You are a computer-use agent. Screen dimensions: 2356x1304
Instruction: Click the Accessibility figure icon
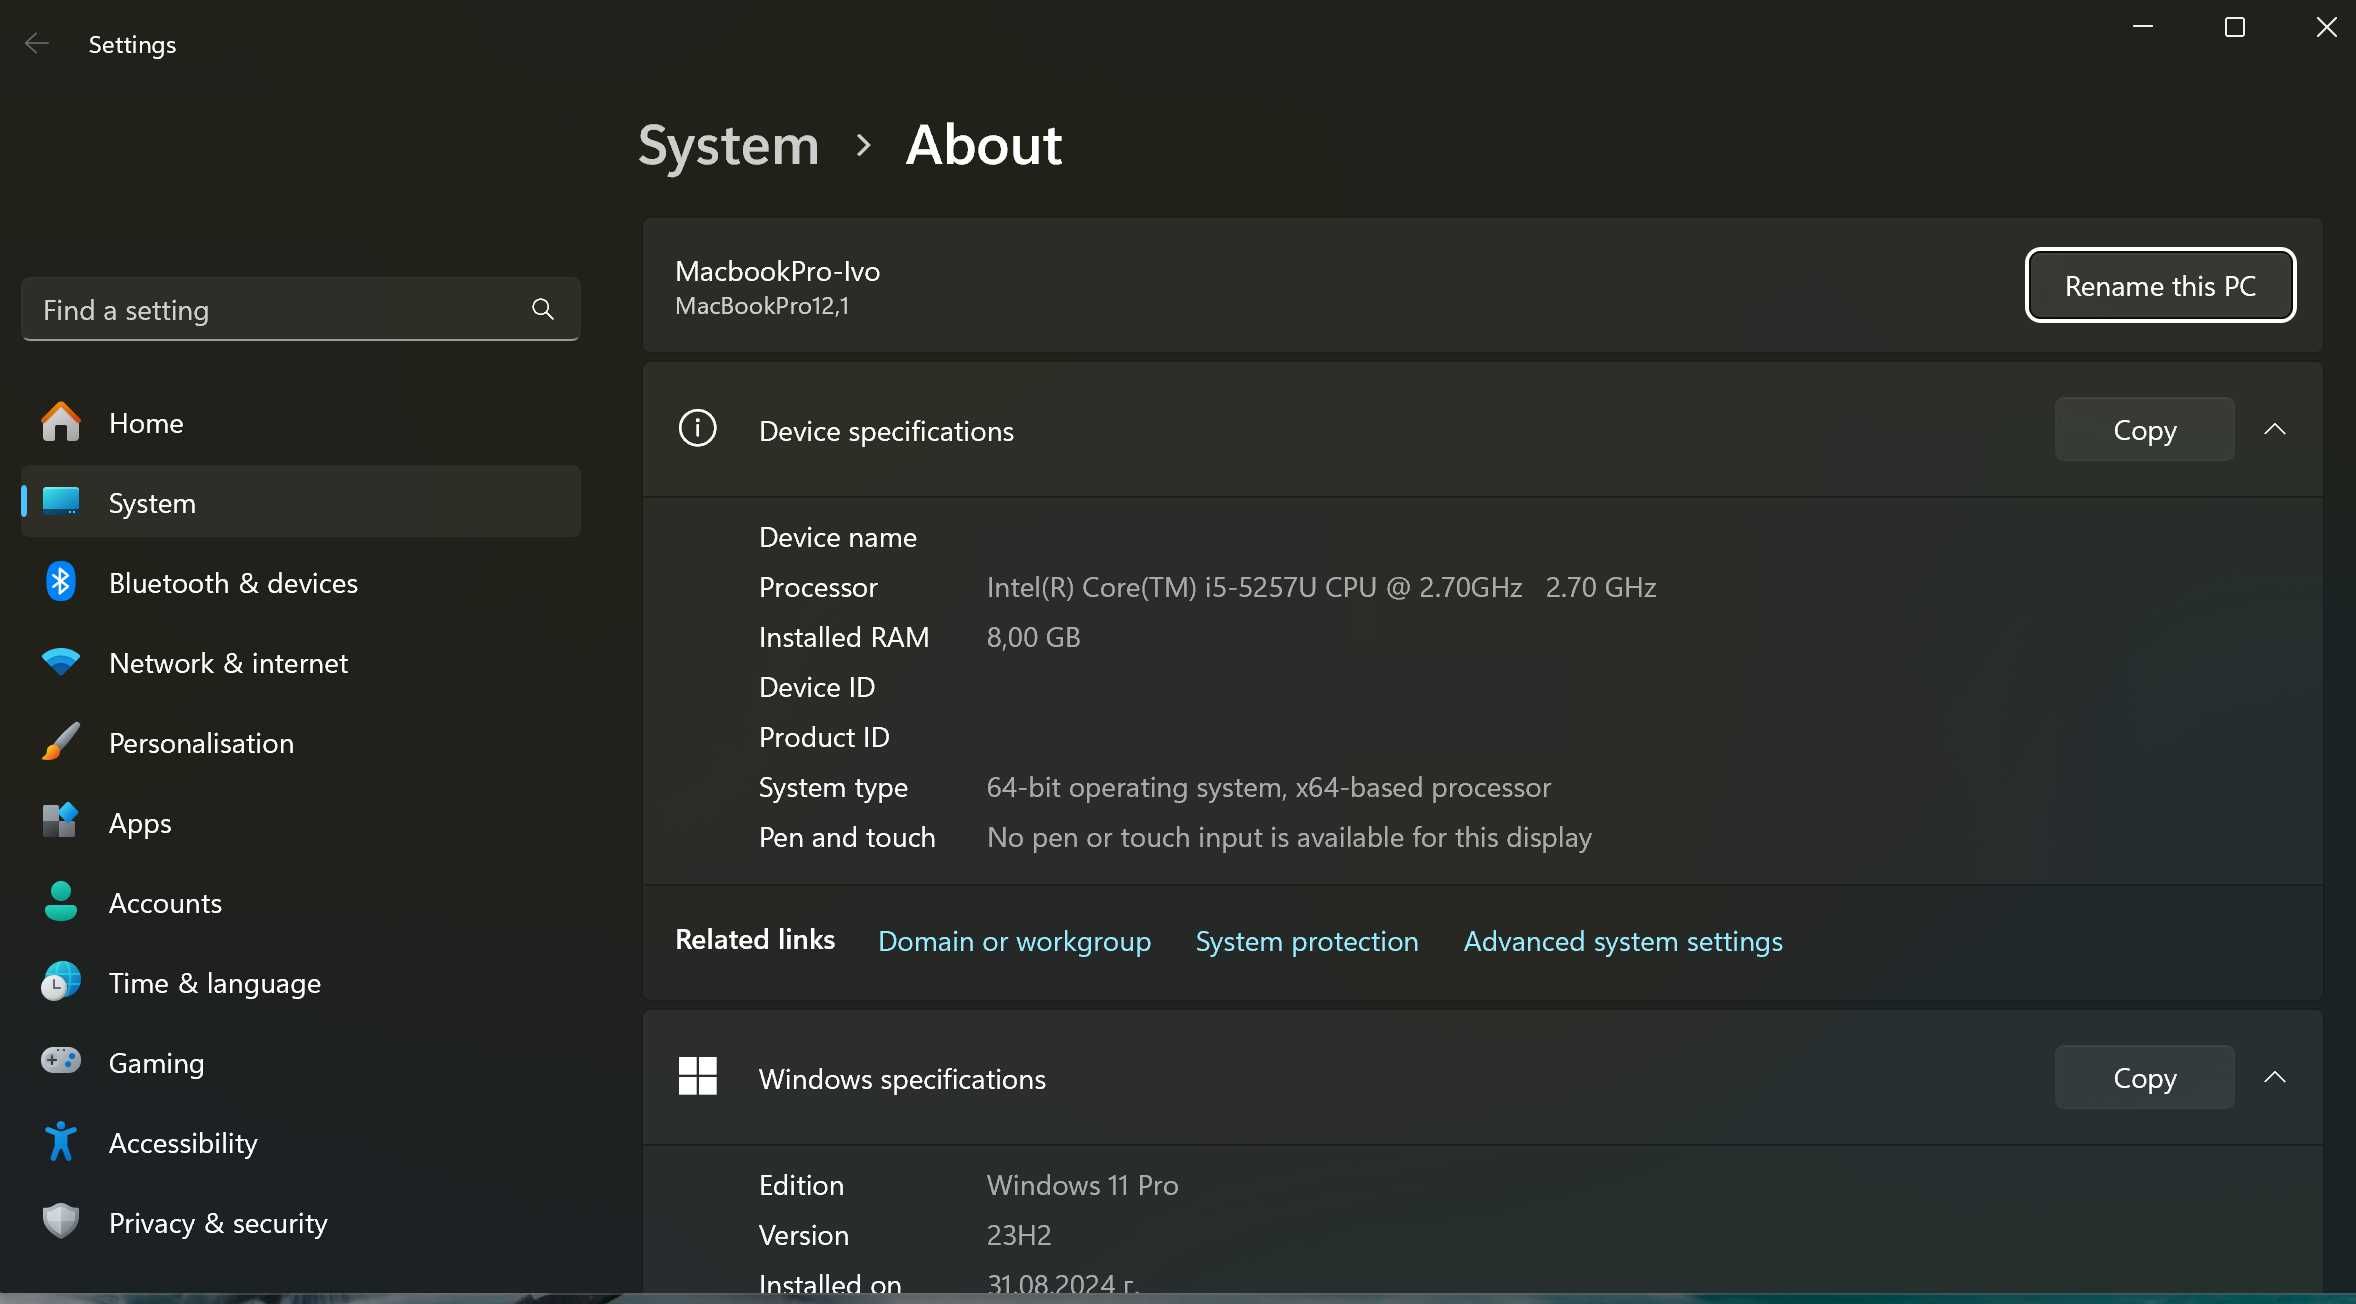(x=61, y=1142)
